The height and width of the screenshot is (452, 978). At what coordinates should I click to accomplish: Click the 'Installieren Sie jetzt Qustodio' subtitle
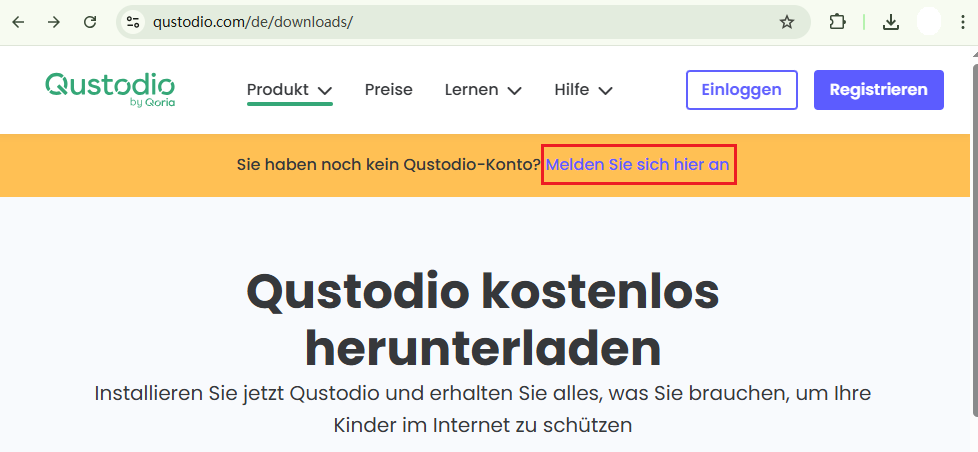click(483, 409)
